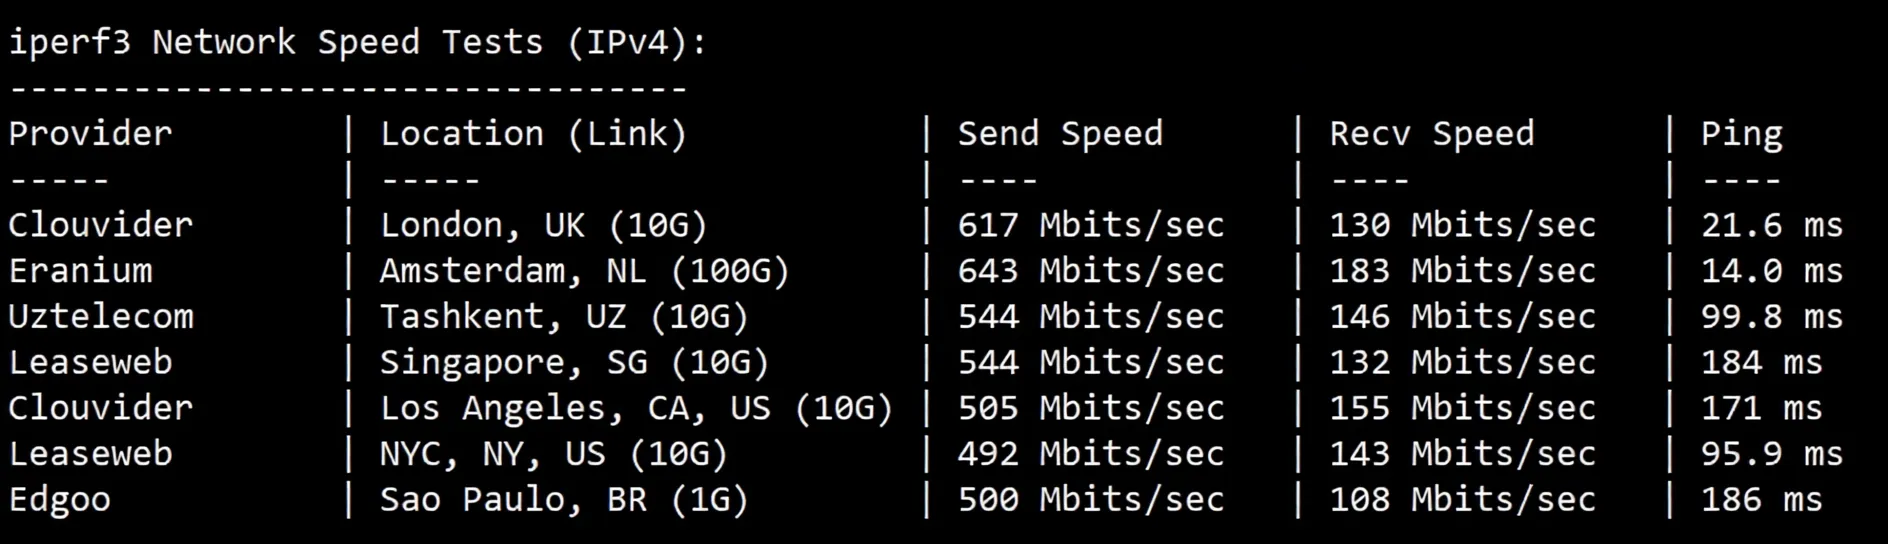Select the Uztelecom provider name

click(x=101, y=317)
